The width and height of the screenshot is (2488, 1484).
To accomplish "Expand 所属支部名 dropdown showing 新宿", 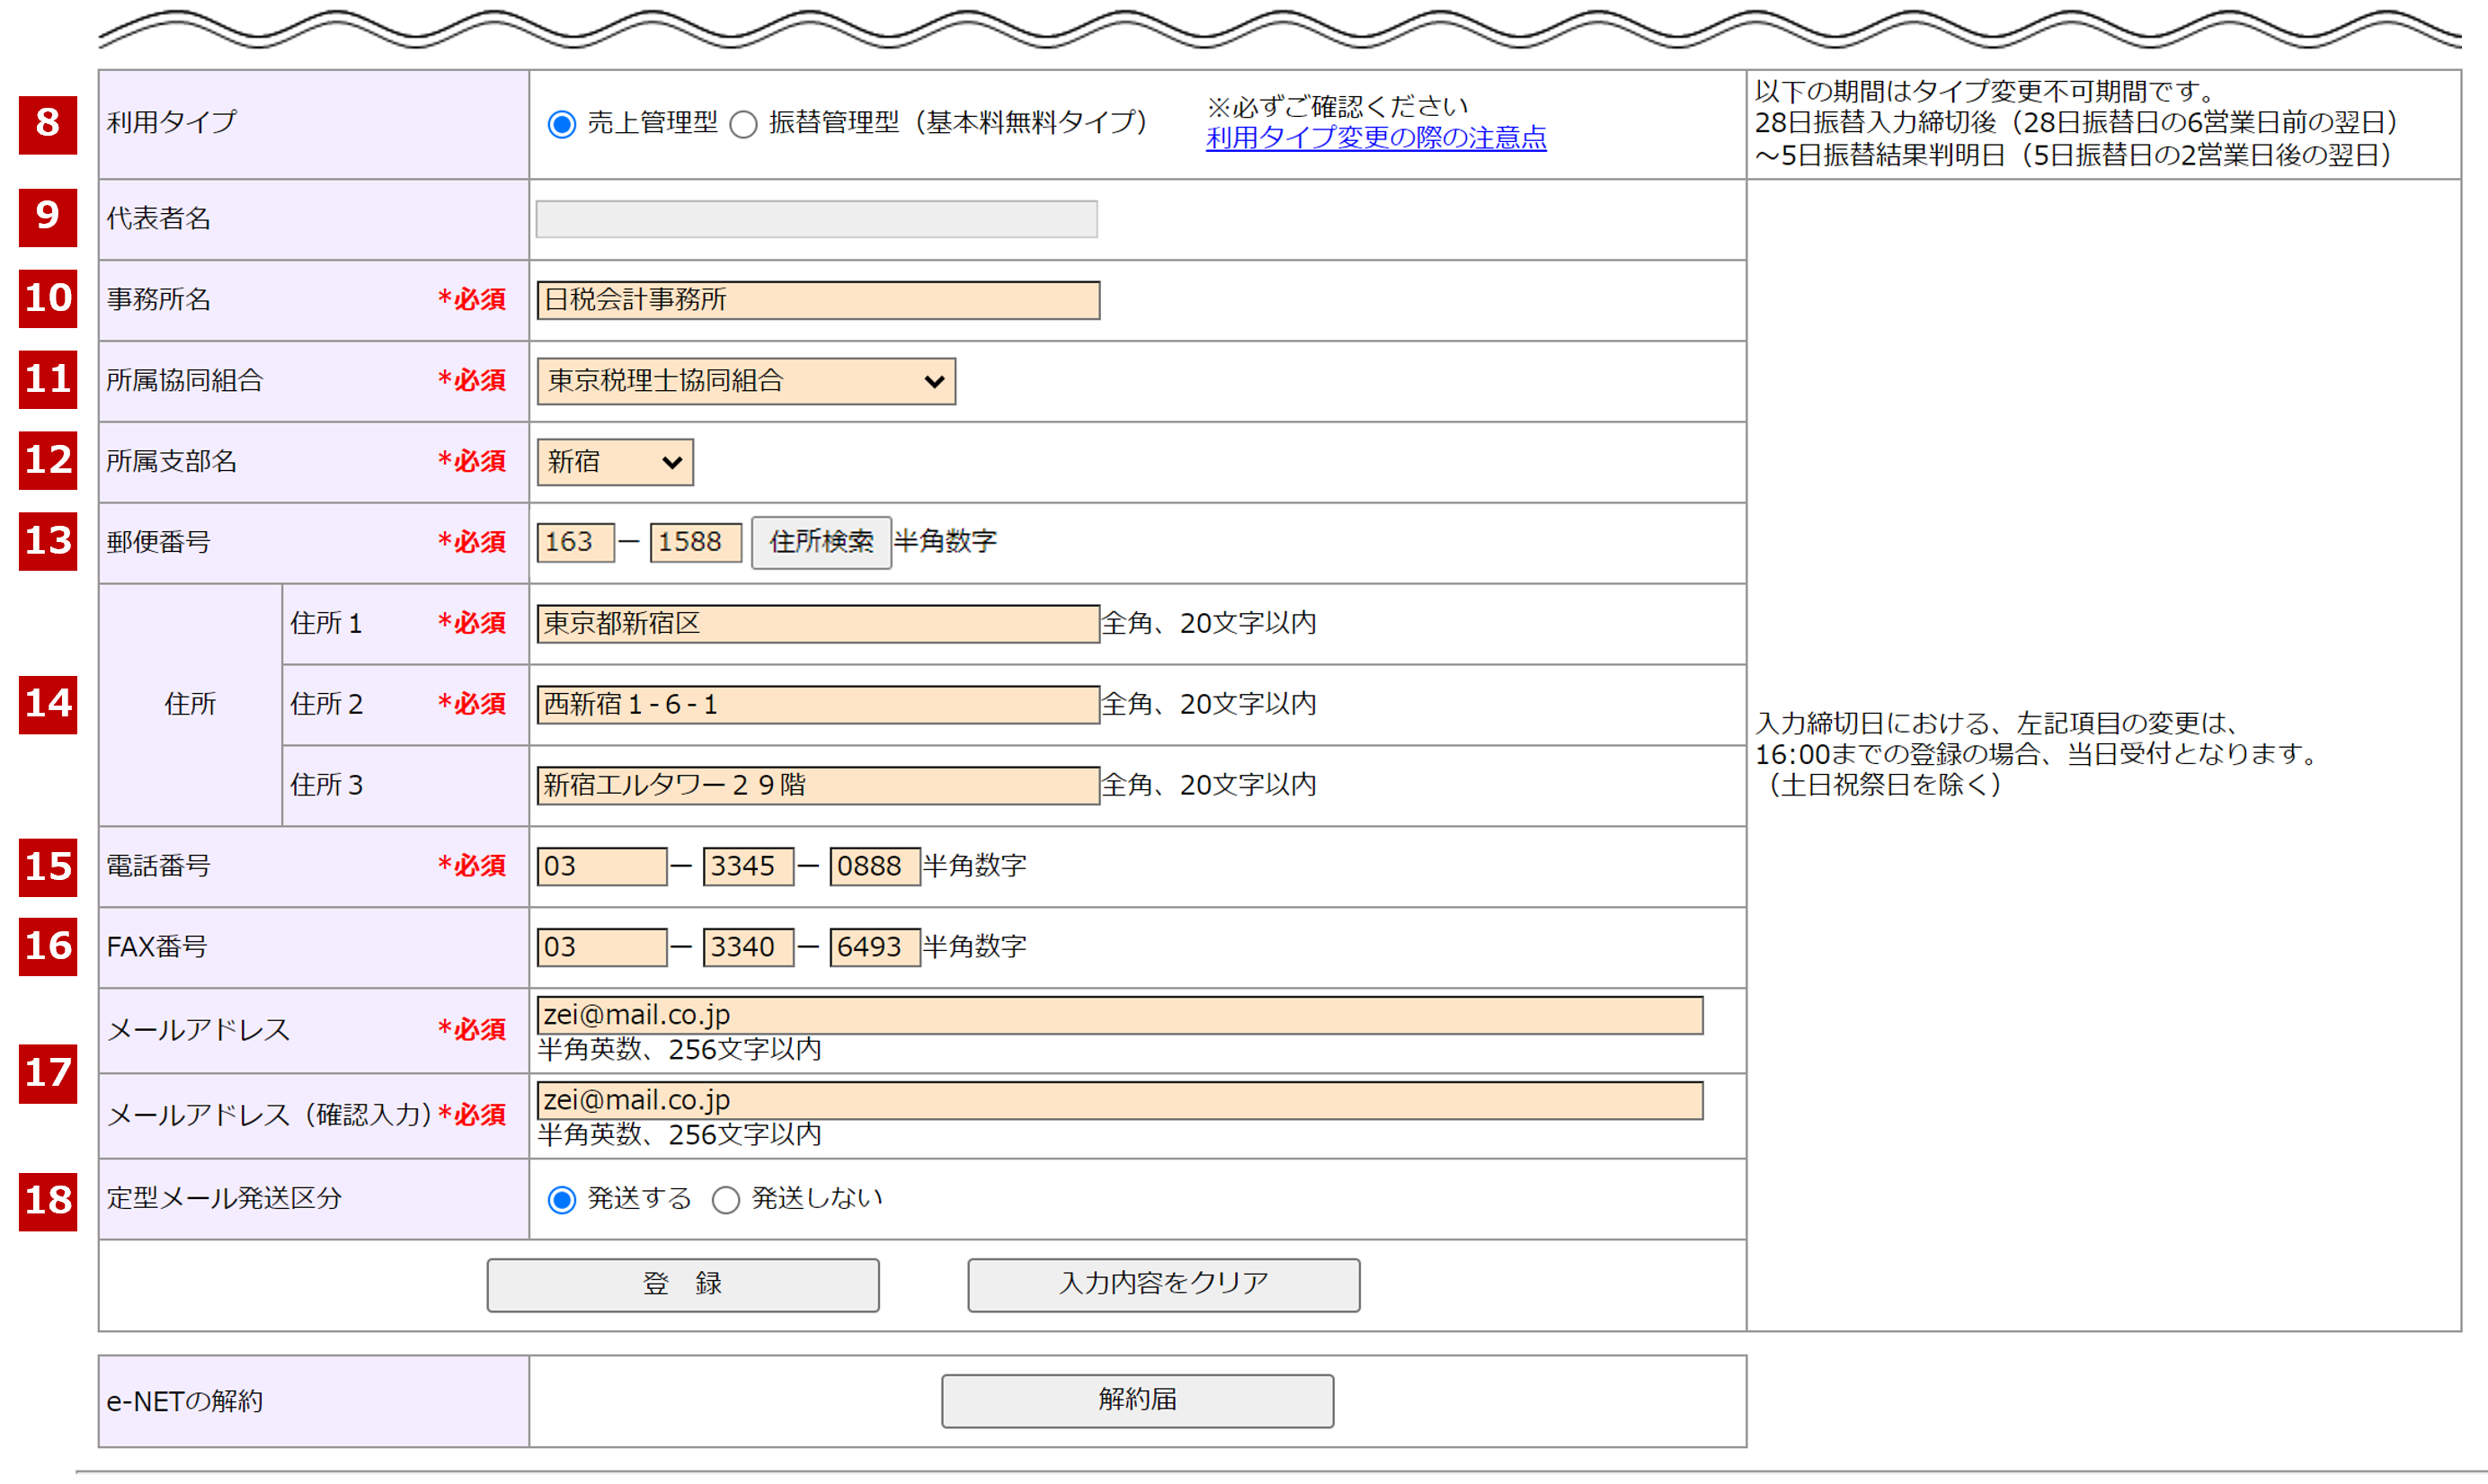I will (x=614, y=462).
